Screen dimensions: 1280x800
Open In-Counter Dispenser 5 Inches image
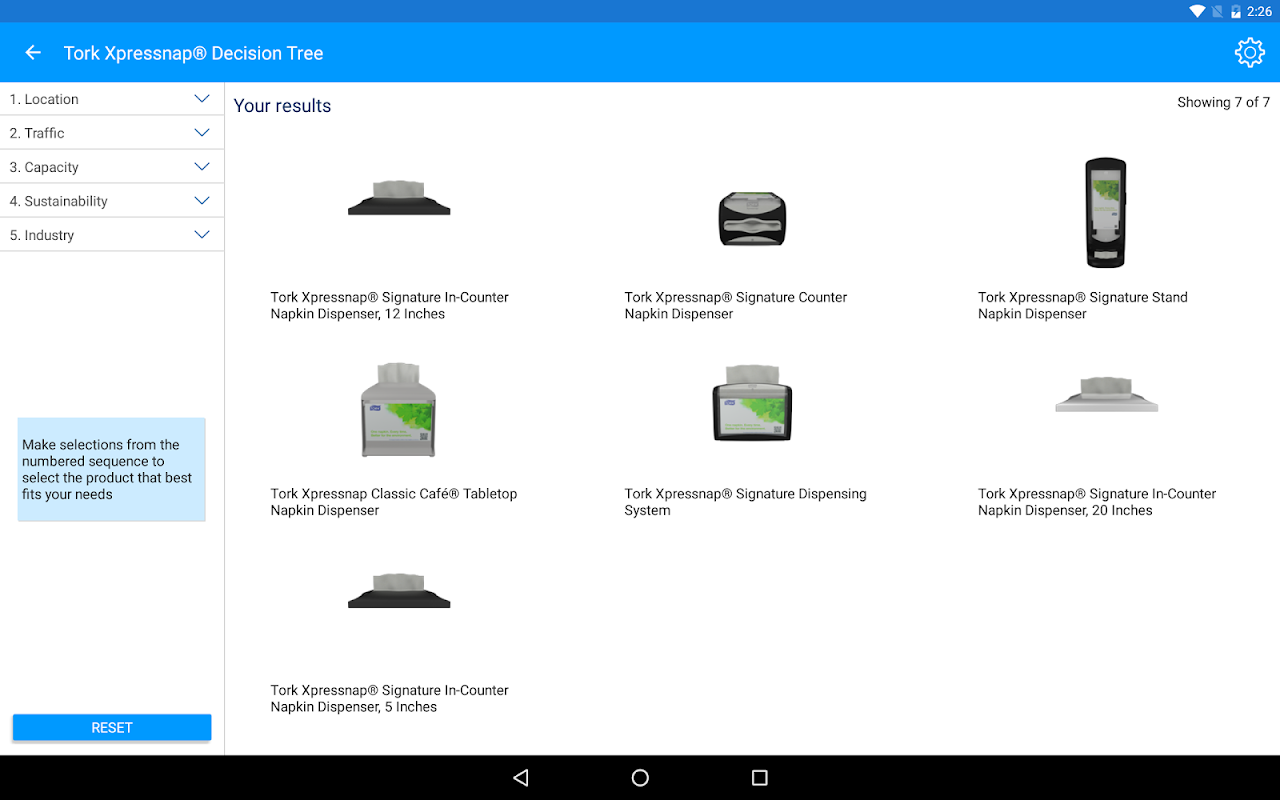tap(399, 591)
